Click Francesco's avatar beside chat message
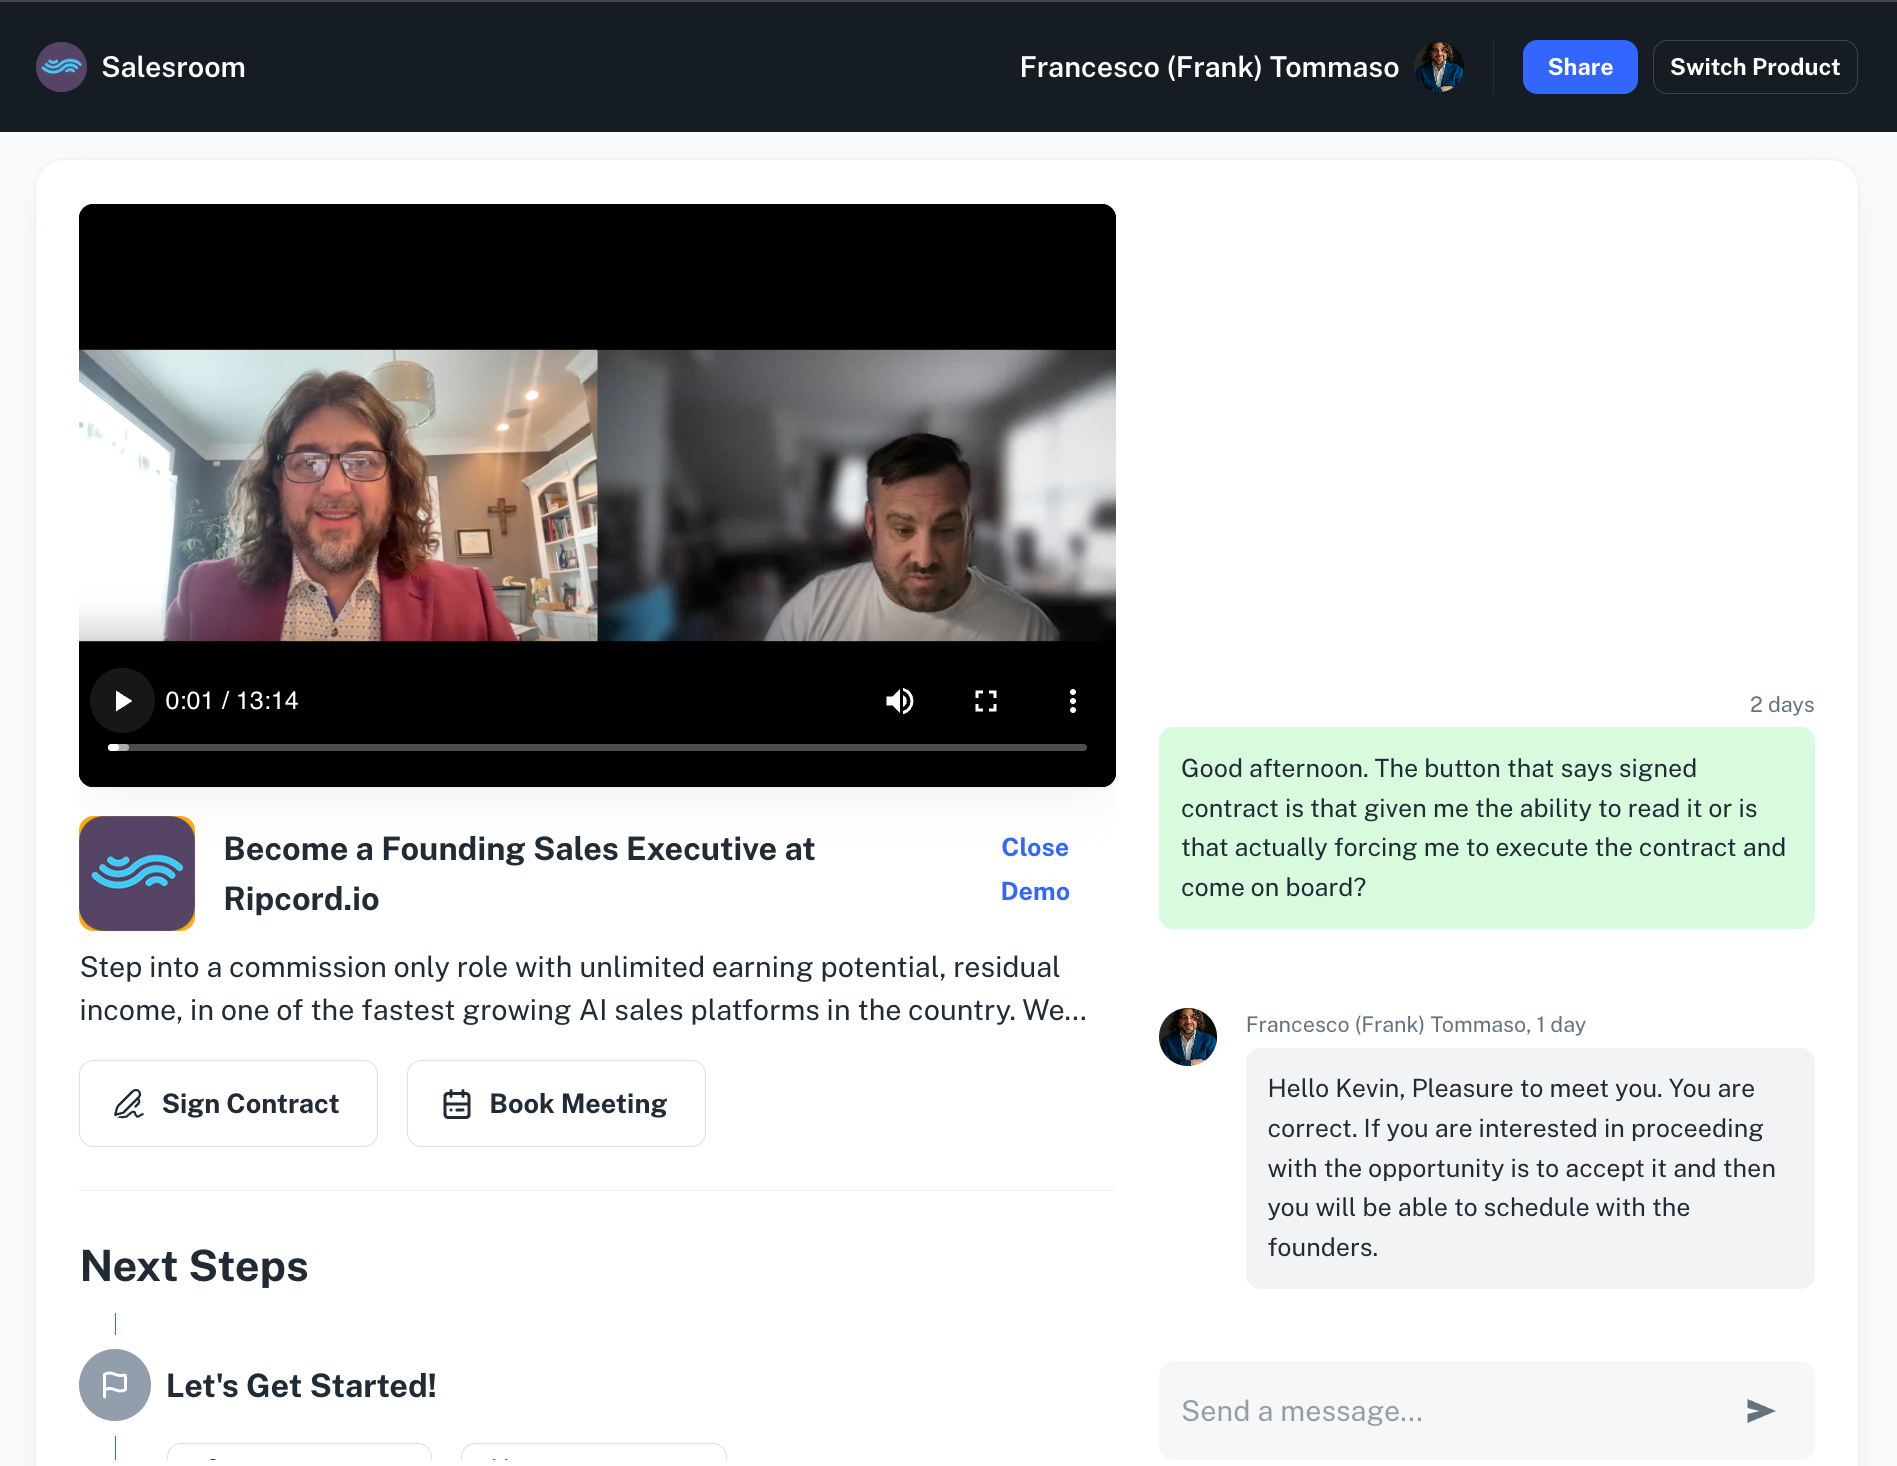Screen dimensions: 1897x1466 [1188, 1037]
